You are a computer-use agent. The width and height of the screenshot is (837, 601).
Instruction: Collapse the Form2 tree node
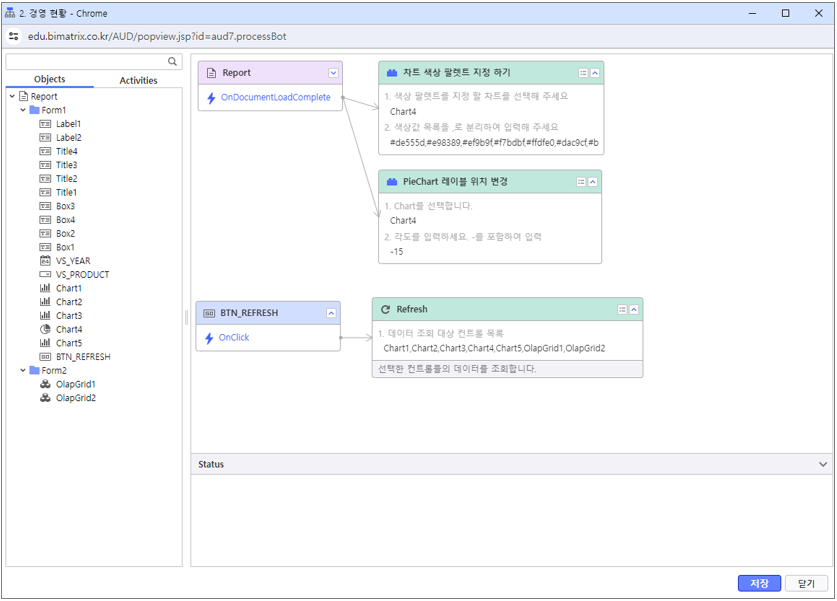click(x=24, y=371)
